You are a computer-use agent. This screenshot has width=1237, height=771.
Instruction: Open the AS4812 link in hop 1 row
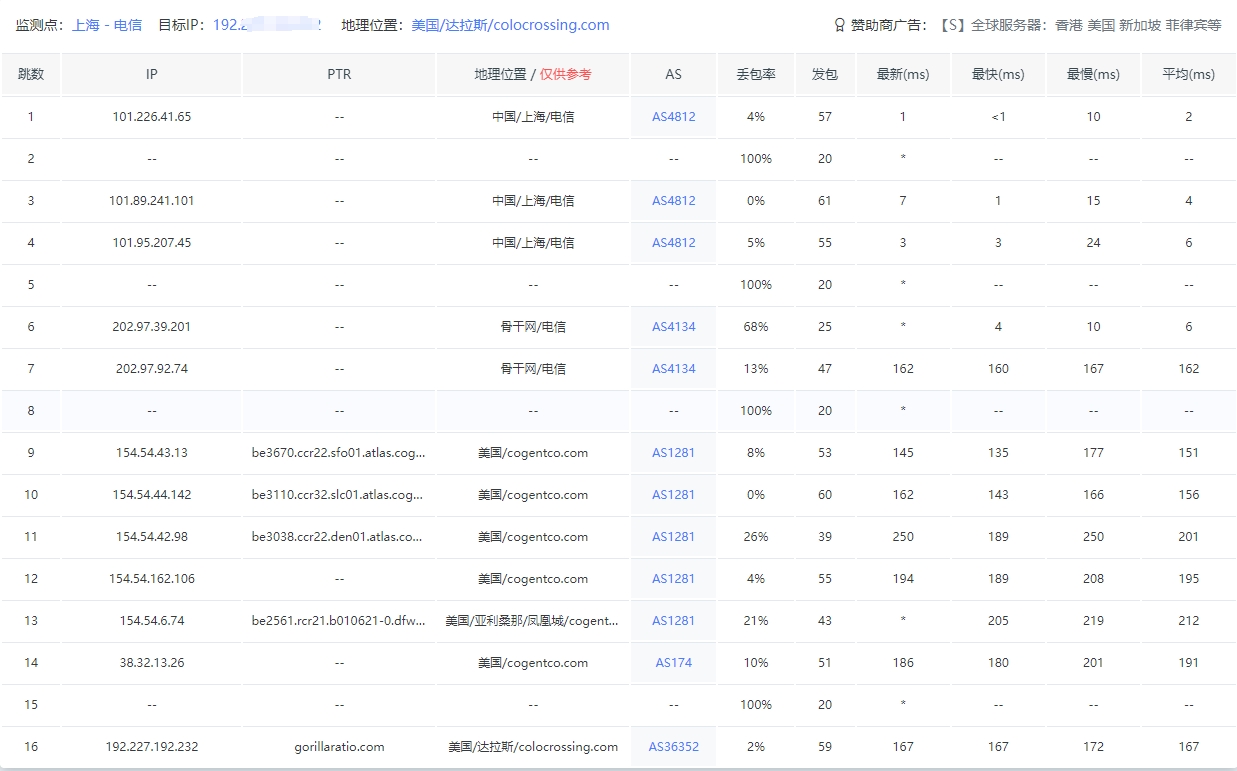coord(674,117)
